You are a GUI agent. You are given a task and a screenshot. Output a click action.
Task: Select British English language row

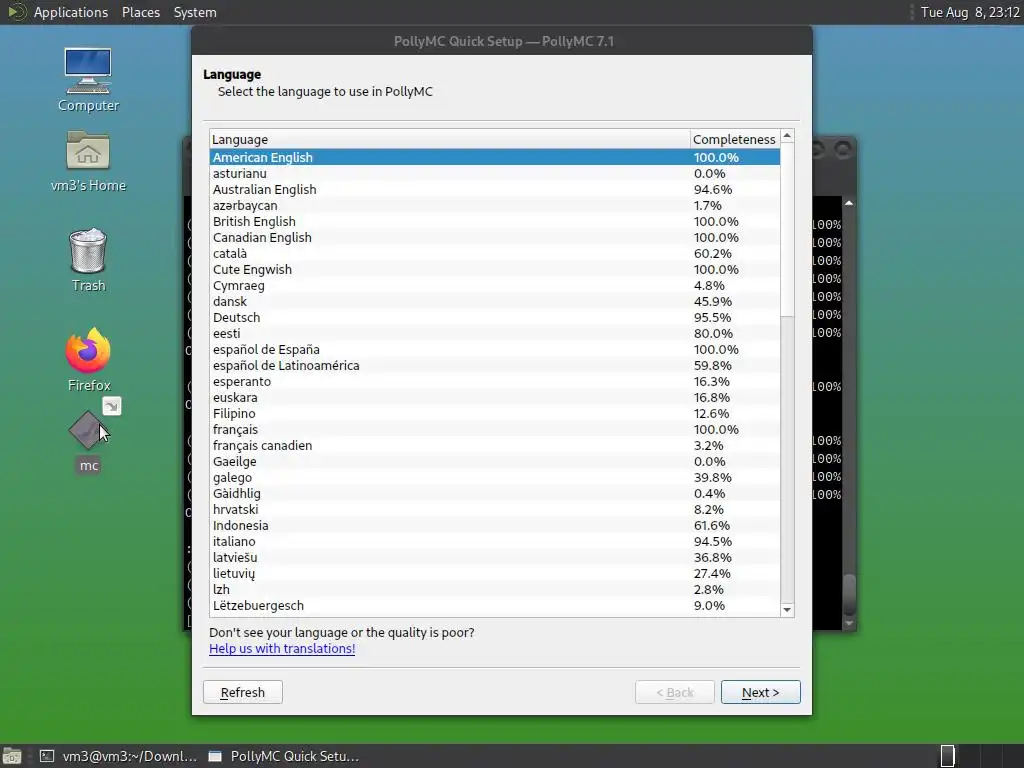[495, 221]
